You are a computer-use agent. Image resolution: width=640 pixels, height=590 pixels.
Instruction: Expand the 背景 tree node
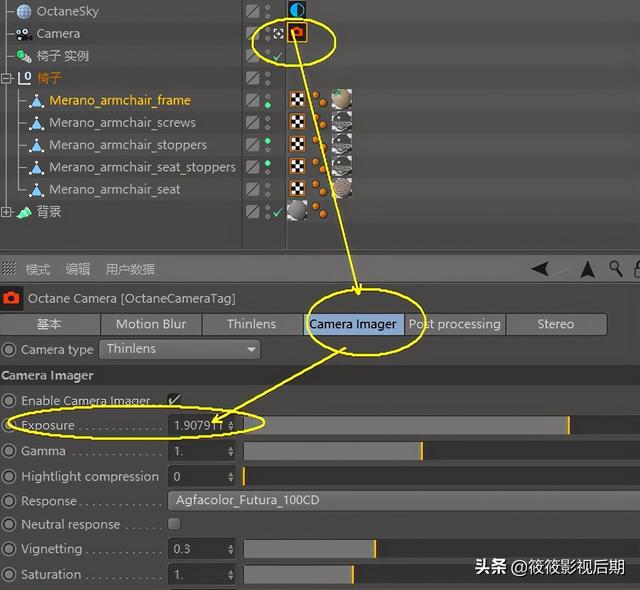(6, 212)
